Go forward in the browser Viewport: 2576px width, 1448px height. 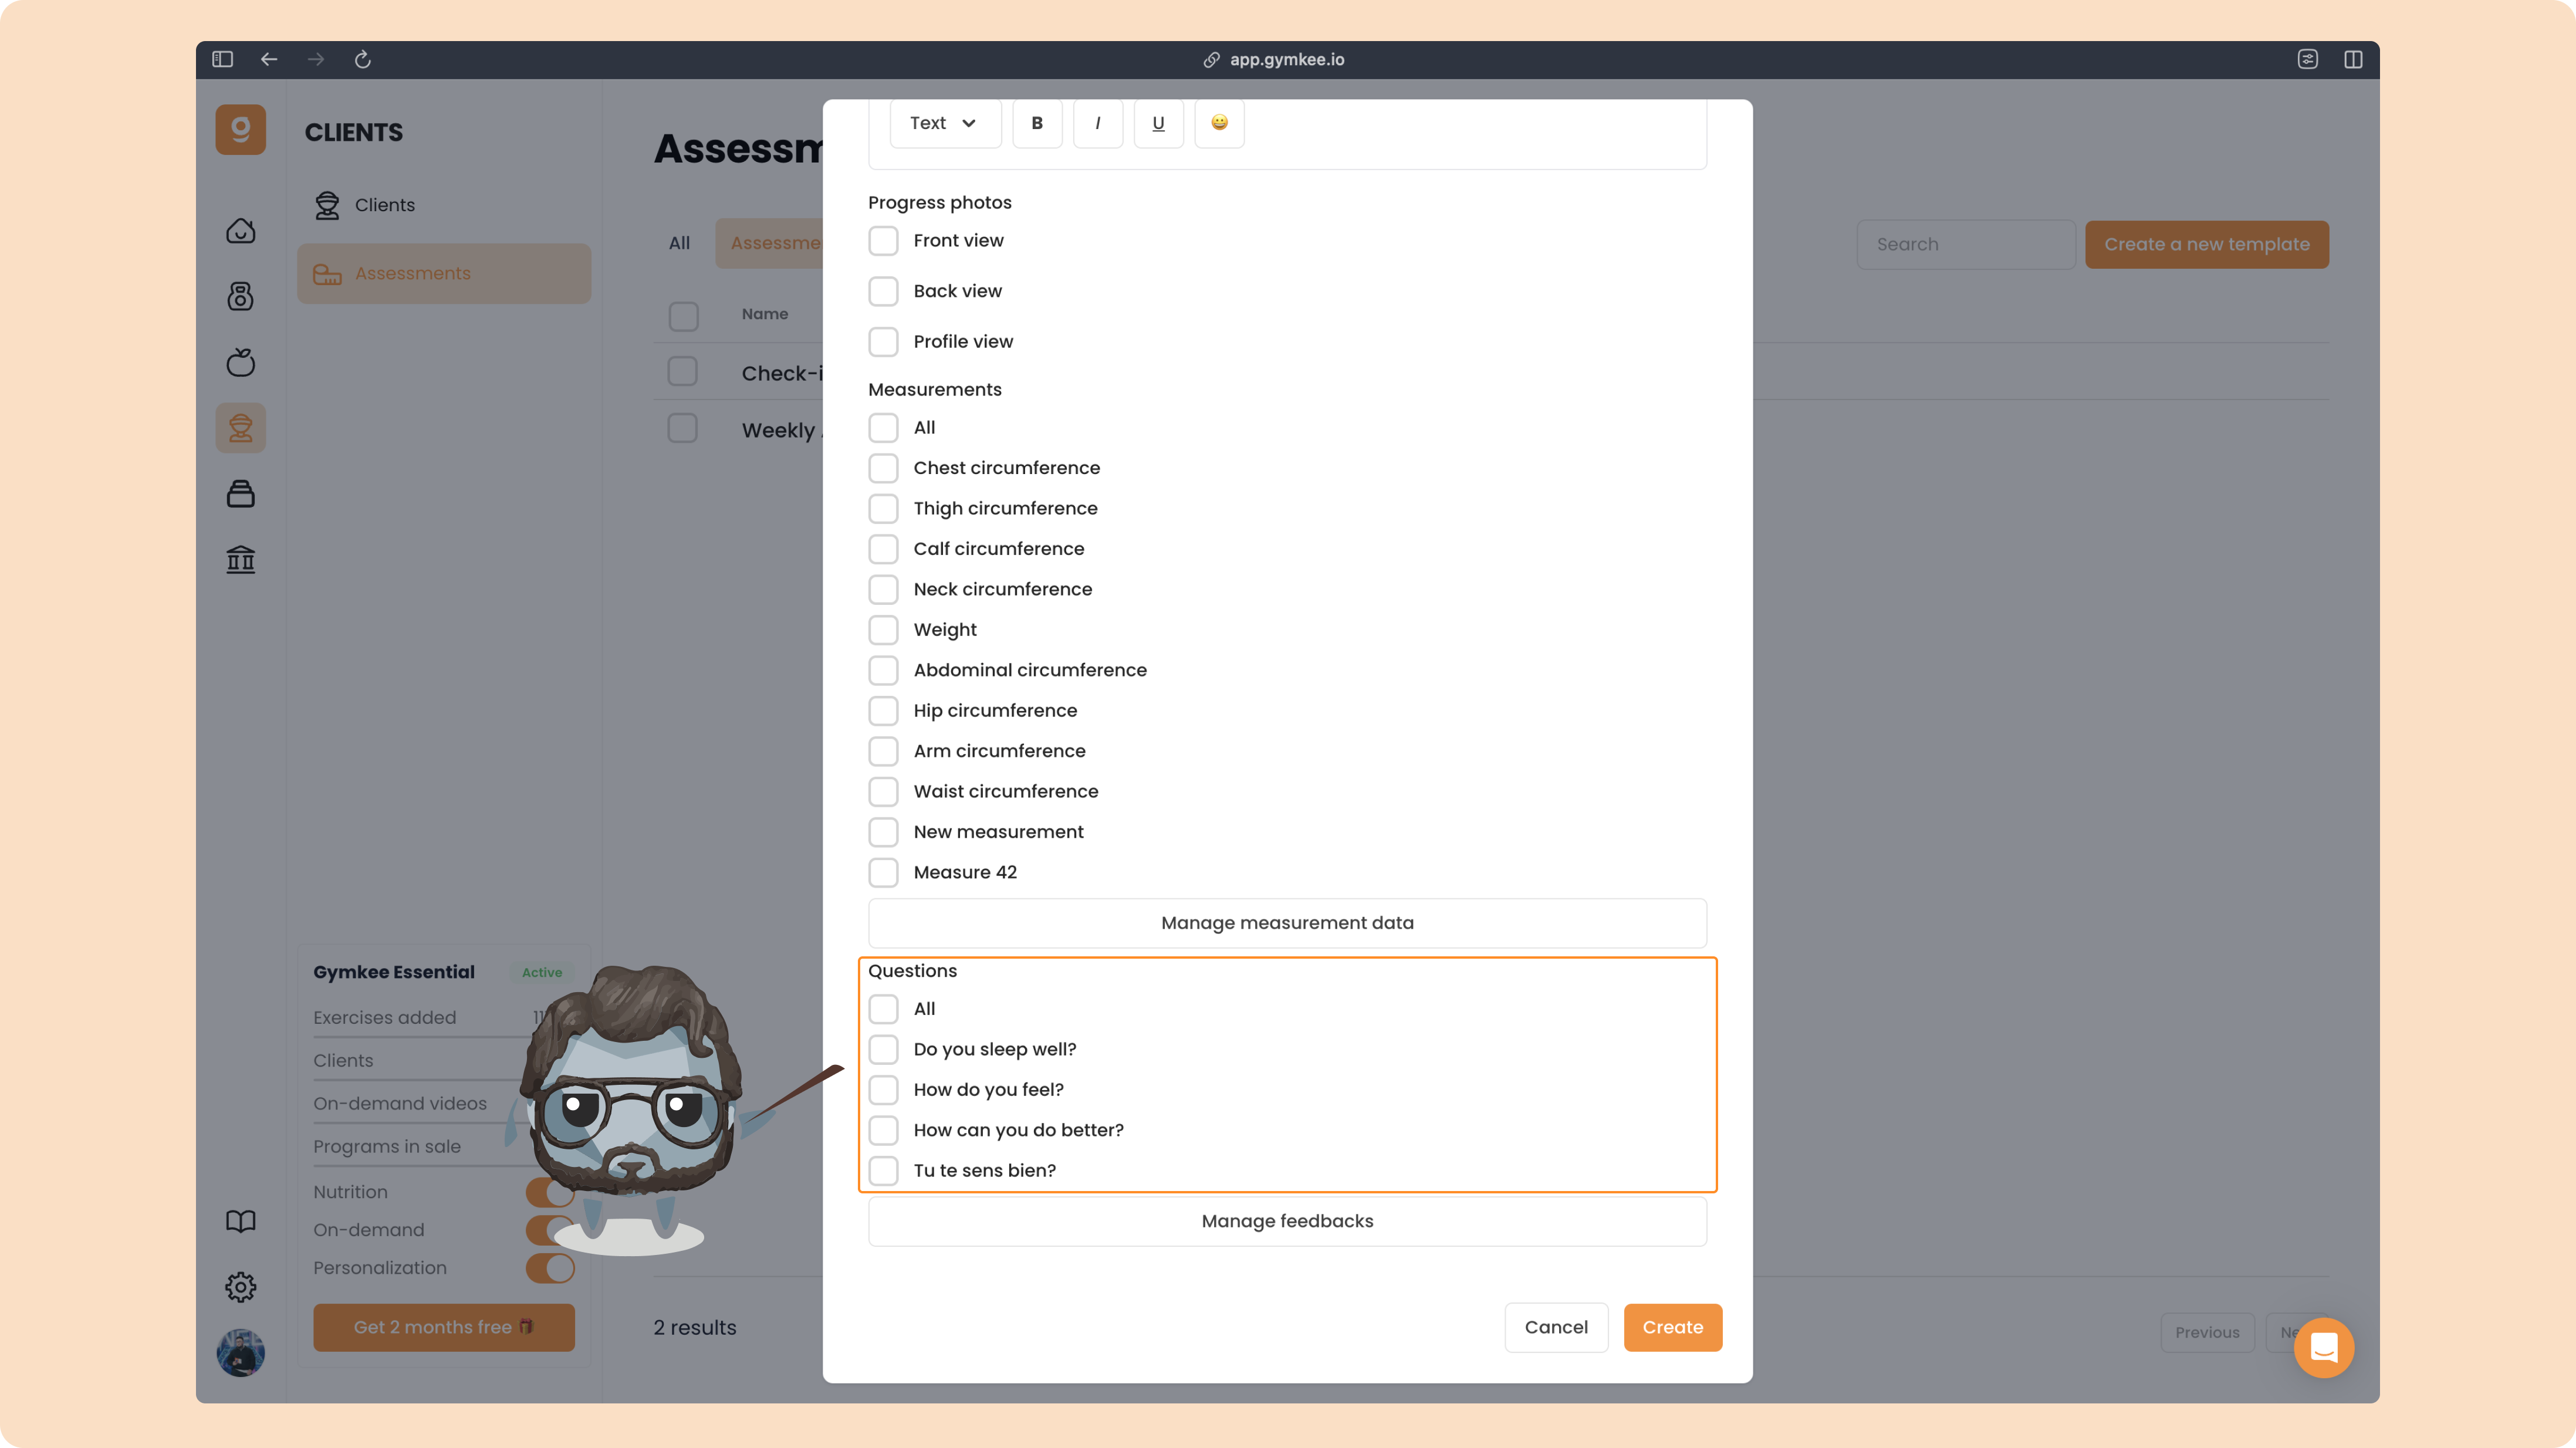(316, 59)
